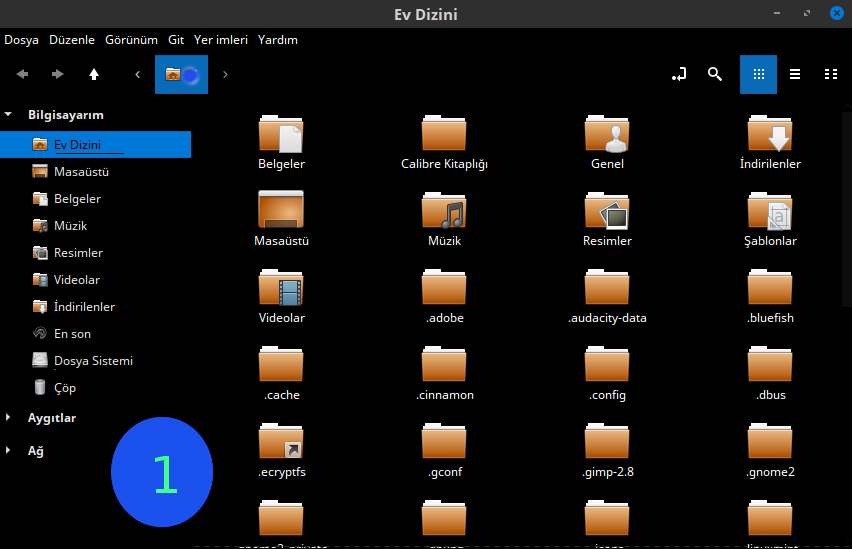Image resolution: width=852 pixels, height=549 pixels.
Task: Select Ev Dizini in sidebar
Action: pyautogui.click(x=96, y=145)
